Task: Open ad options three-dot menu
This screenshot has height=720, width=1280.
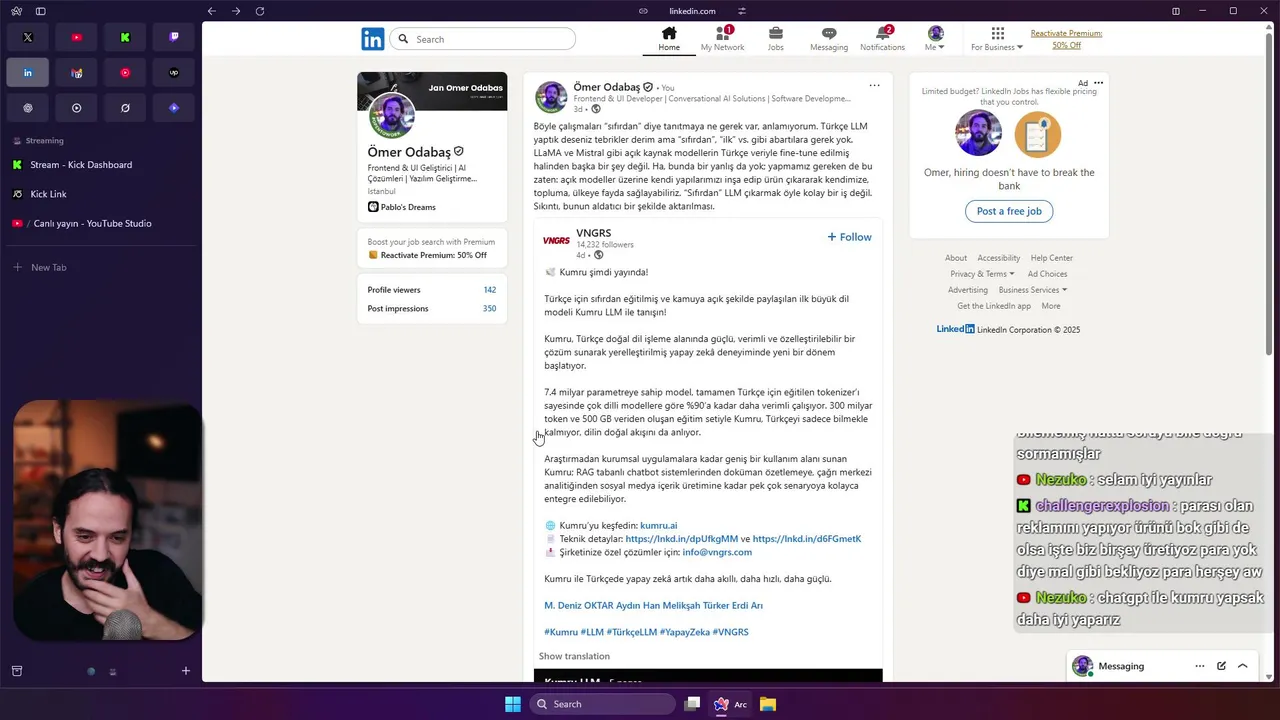Action: [x=1098, y=83]
